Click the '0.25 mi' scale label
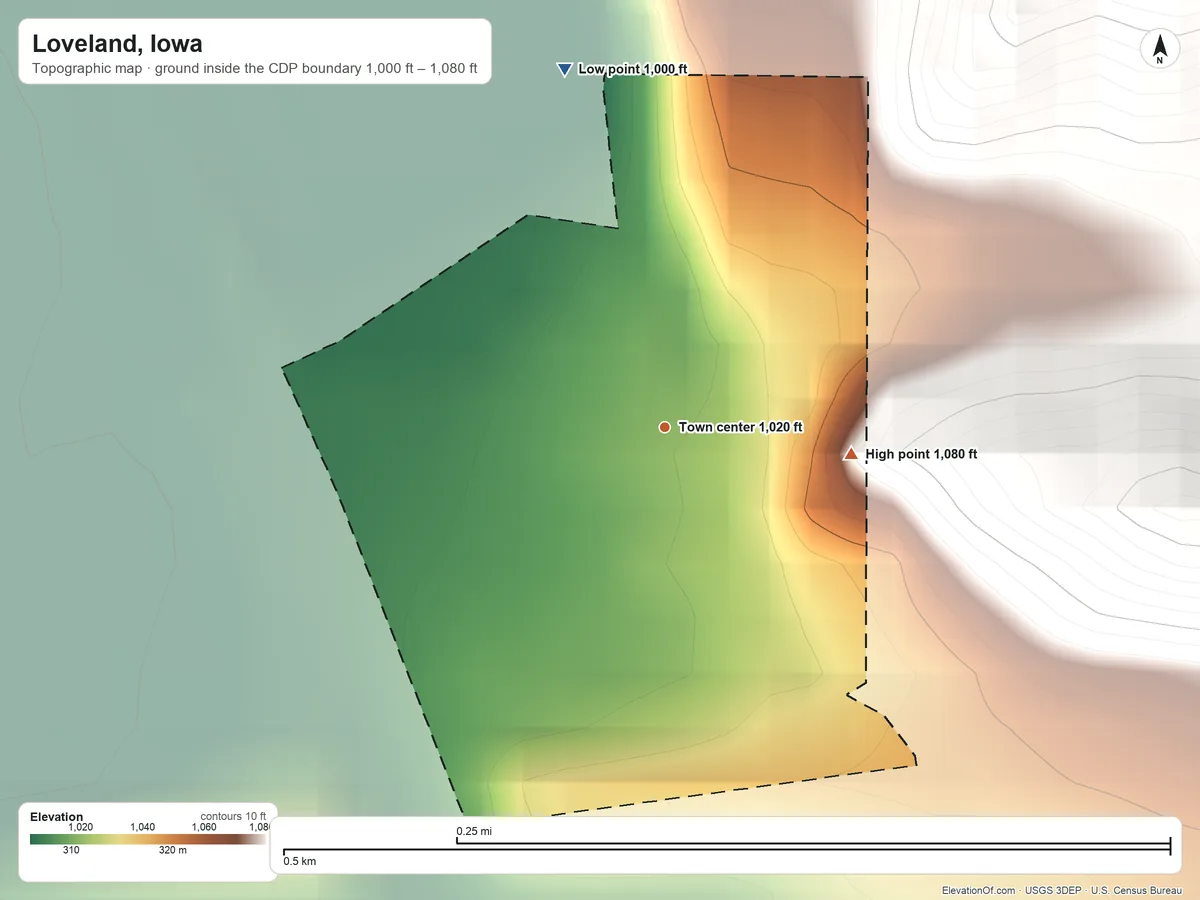The height and width of the screenshot is (900, 1200). pos(474,832)
